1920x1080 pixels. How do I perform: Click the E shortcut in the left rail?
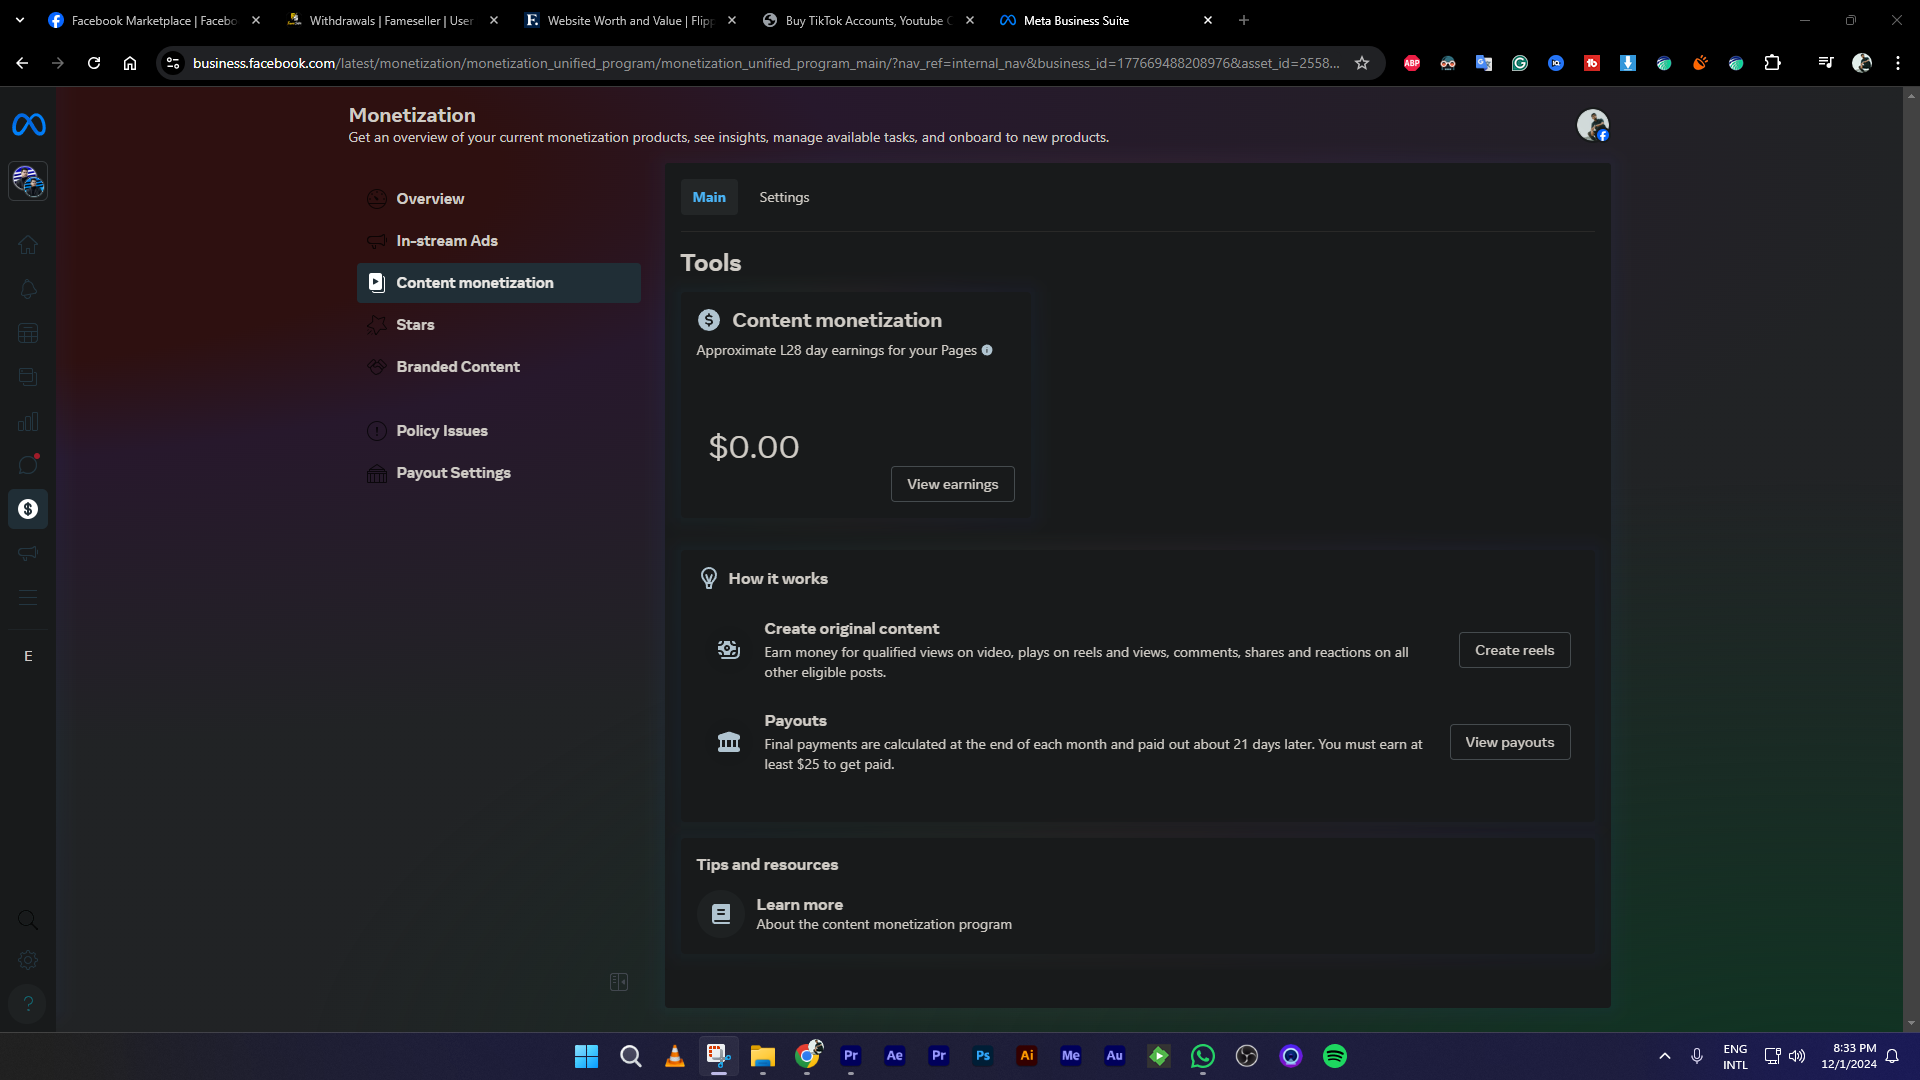tap(28, 656)
